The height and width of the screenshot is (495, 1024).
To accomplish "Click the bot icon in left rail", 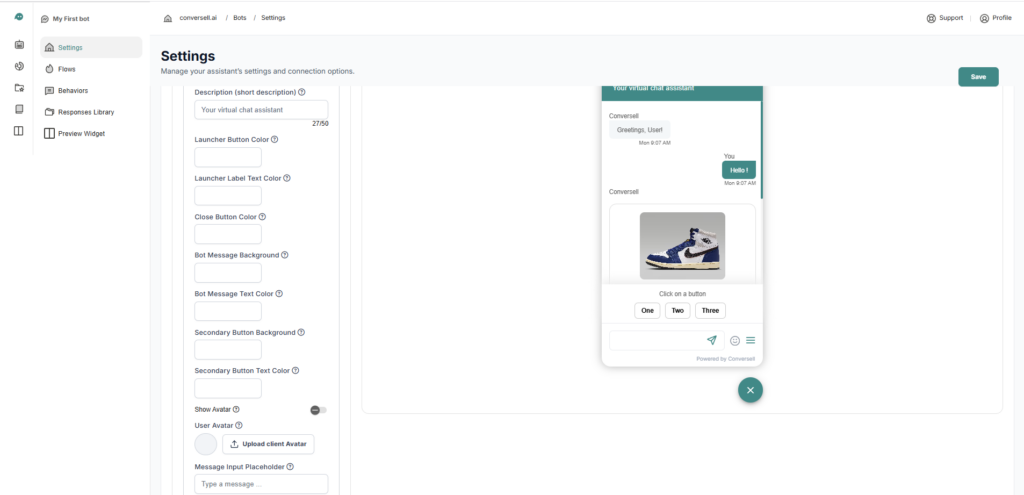I will point(19,45).
